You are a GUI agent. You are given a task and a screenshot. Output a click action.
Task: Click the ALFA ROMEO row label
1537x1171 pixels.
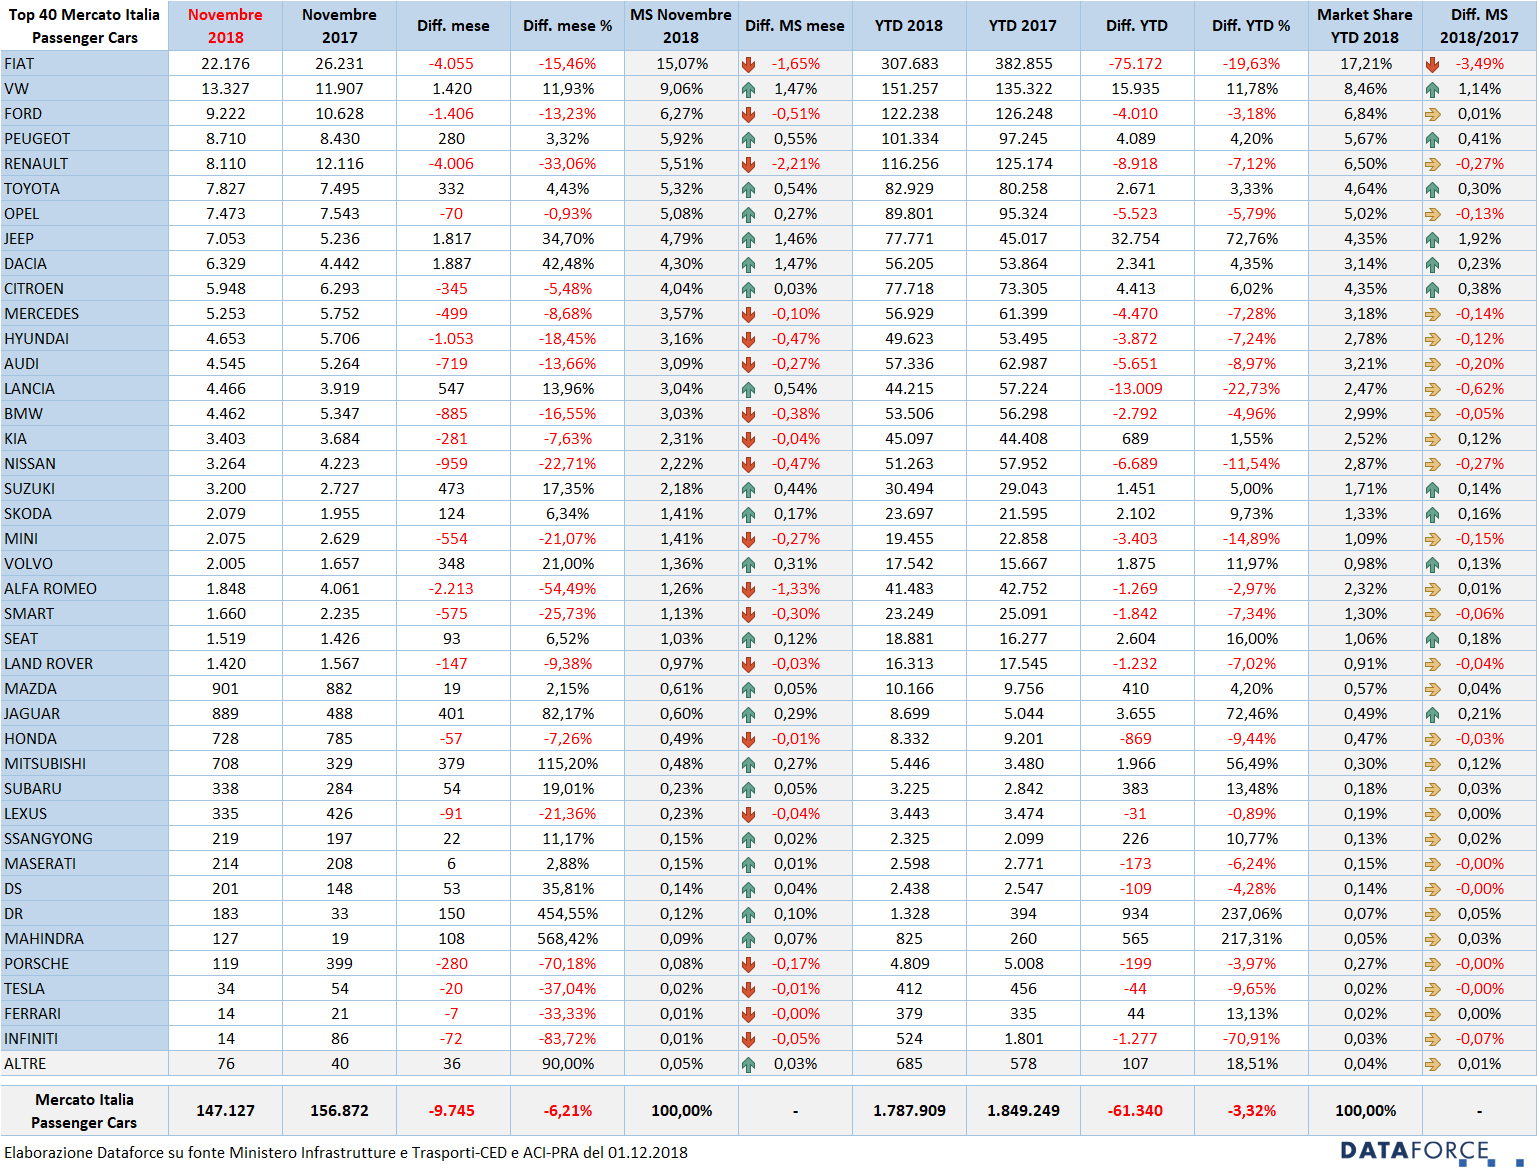(x=50, y=589)
